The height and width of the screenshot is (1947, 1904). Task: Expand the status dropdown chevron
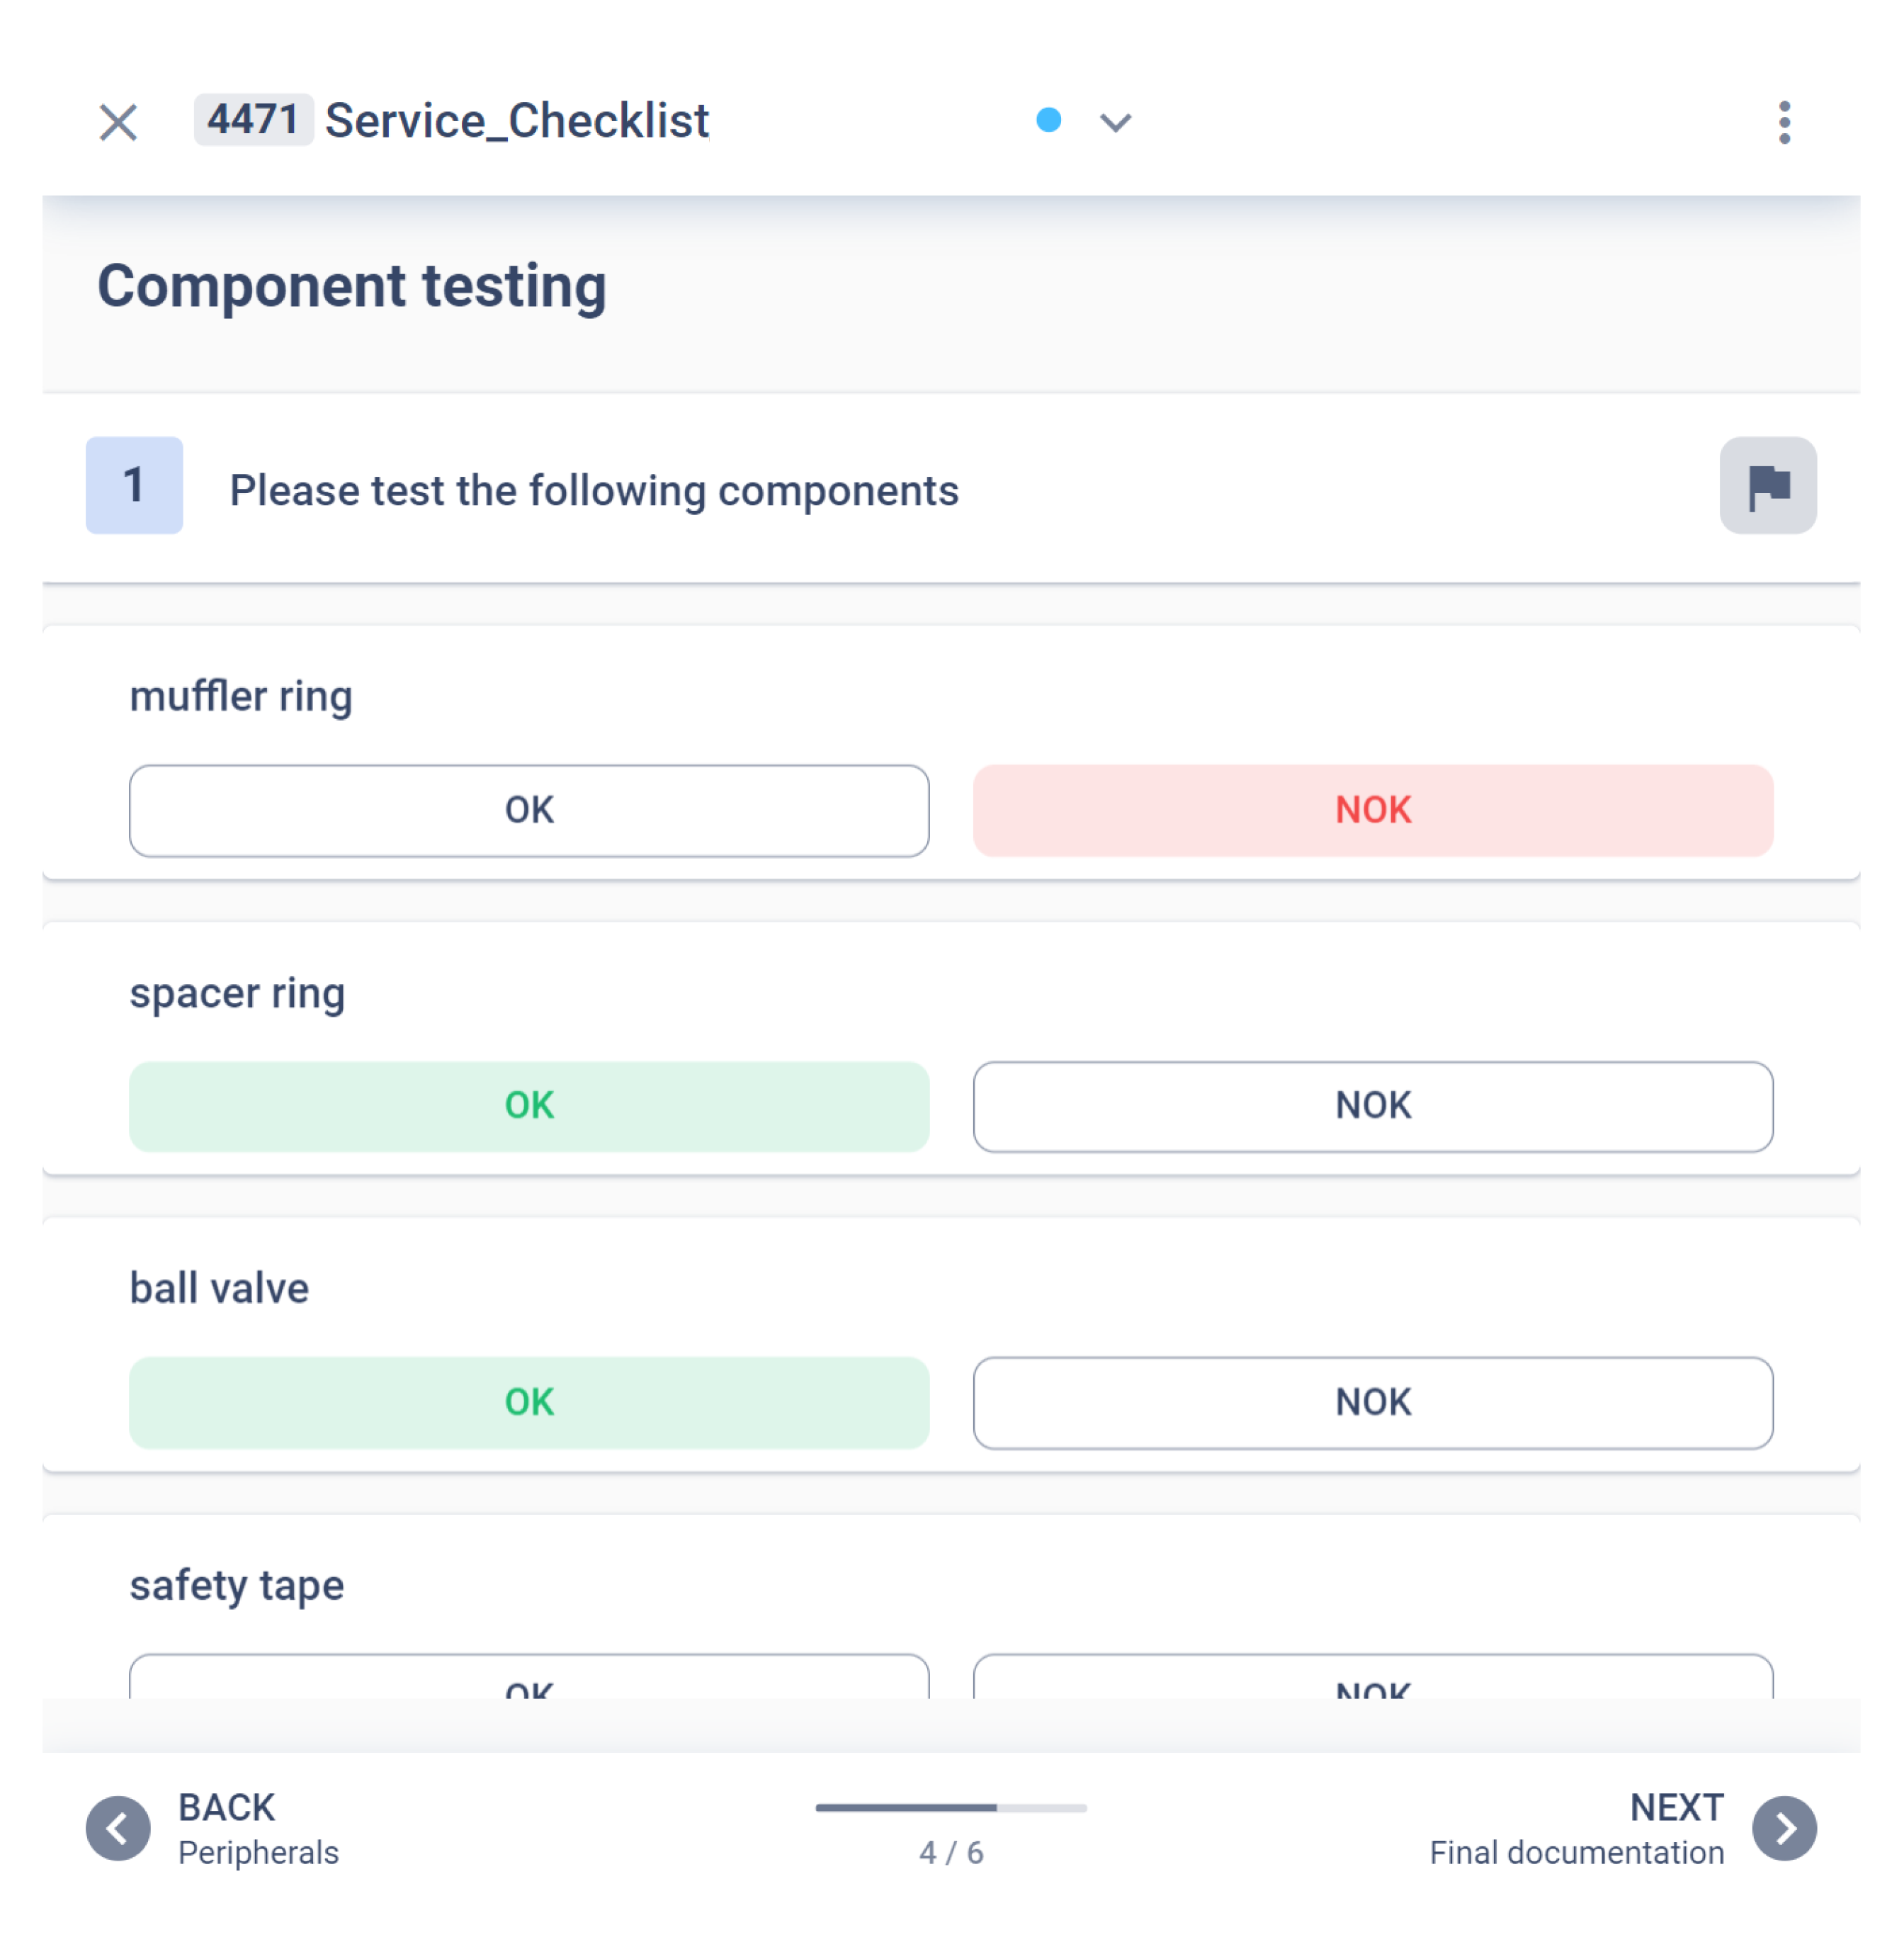[1118, 122]
